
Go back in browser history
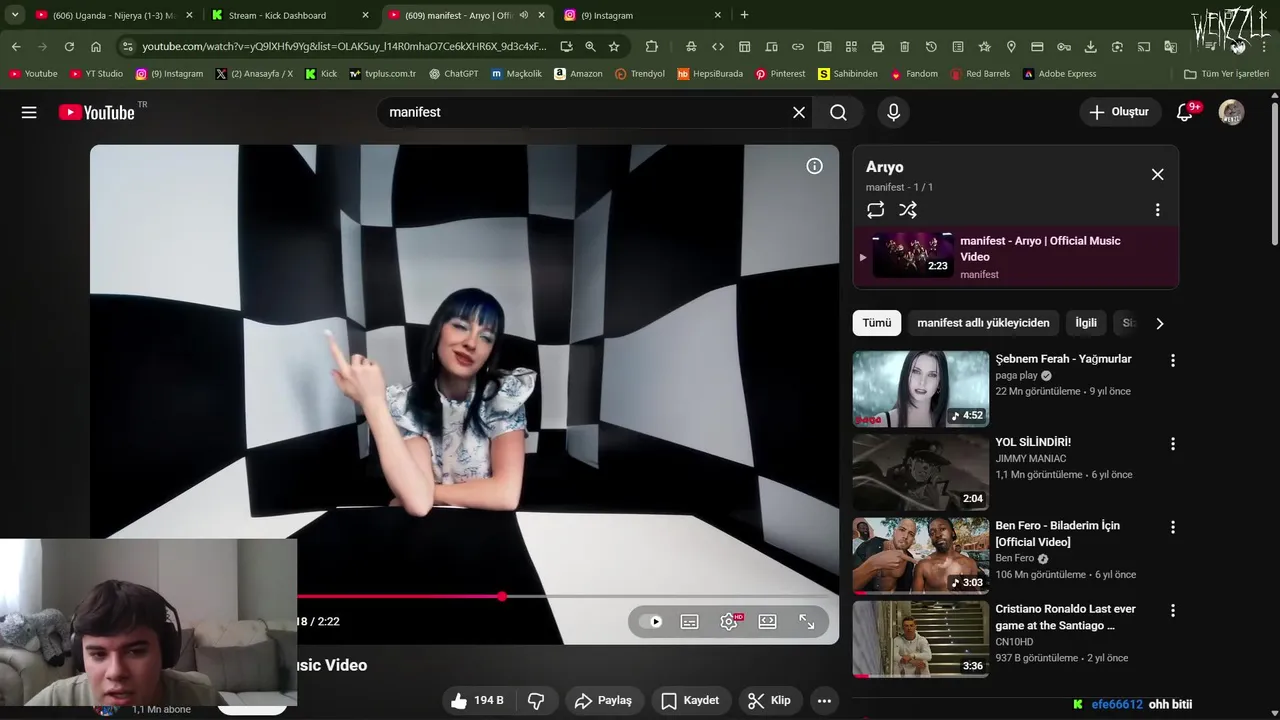point(16,46)
